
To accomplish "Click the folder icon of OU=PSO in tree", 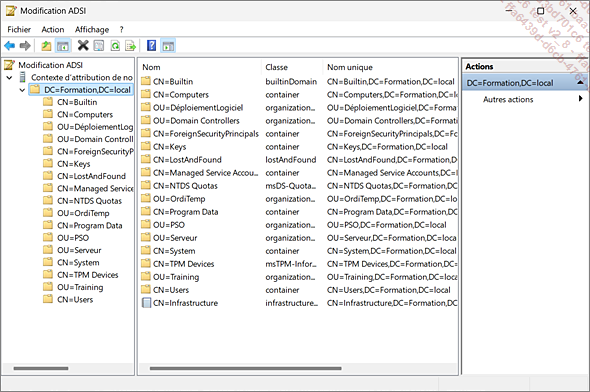I will 48,237.
